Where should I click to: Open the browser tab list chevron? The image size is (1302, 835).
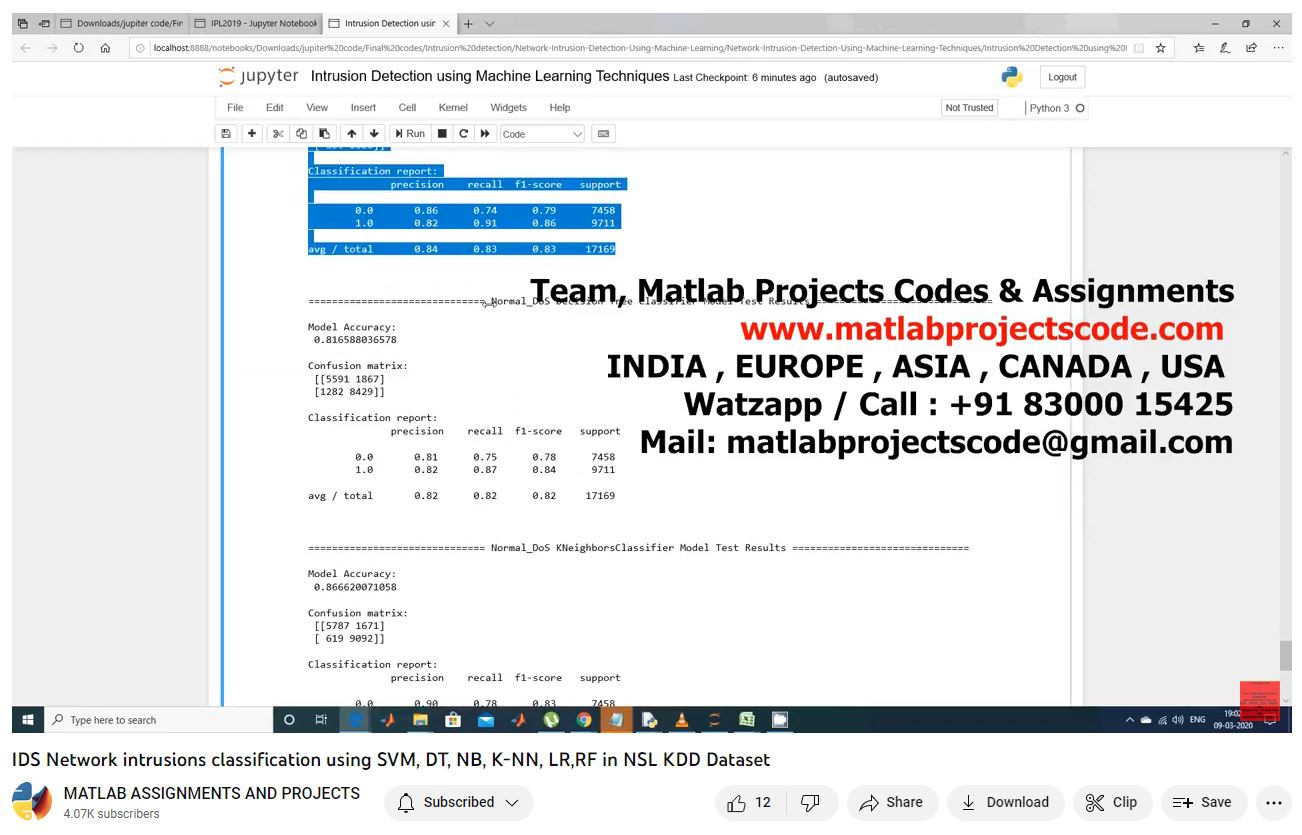pyautogui.click(x=489, y=23)
